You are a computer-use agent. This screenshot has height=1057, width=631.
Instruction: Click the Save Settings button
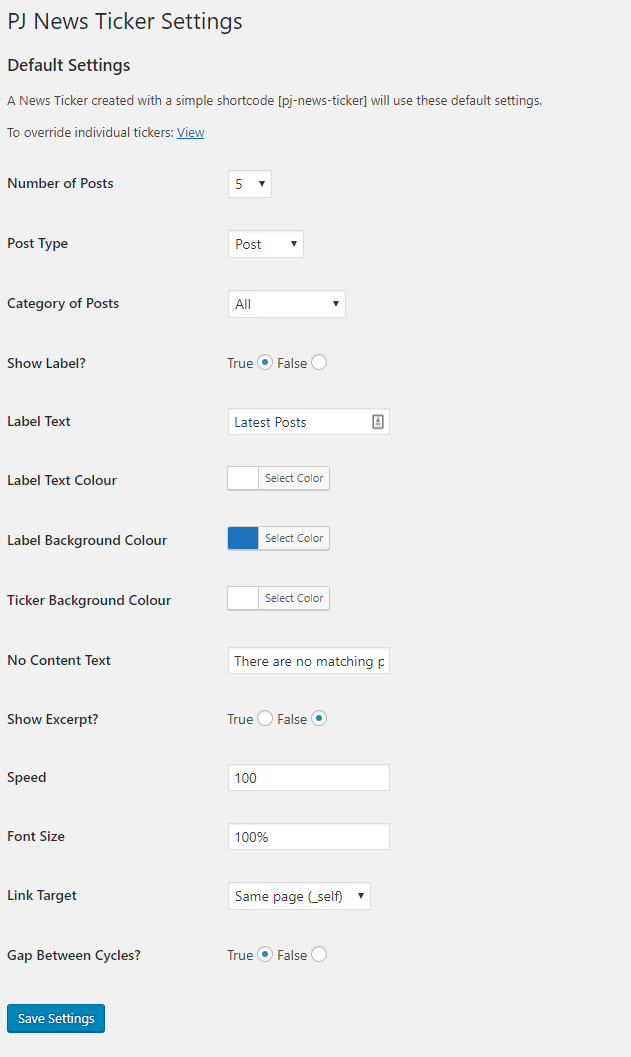pyautogui.click(x=56, y=1018)
